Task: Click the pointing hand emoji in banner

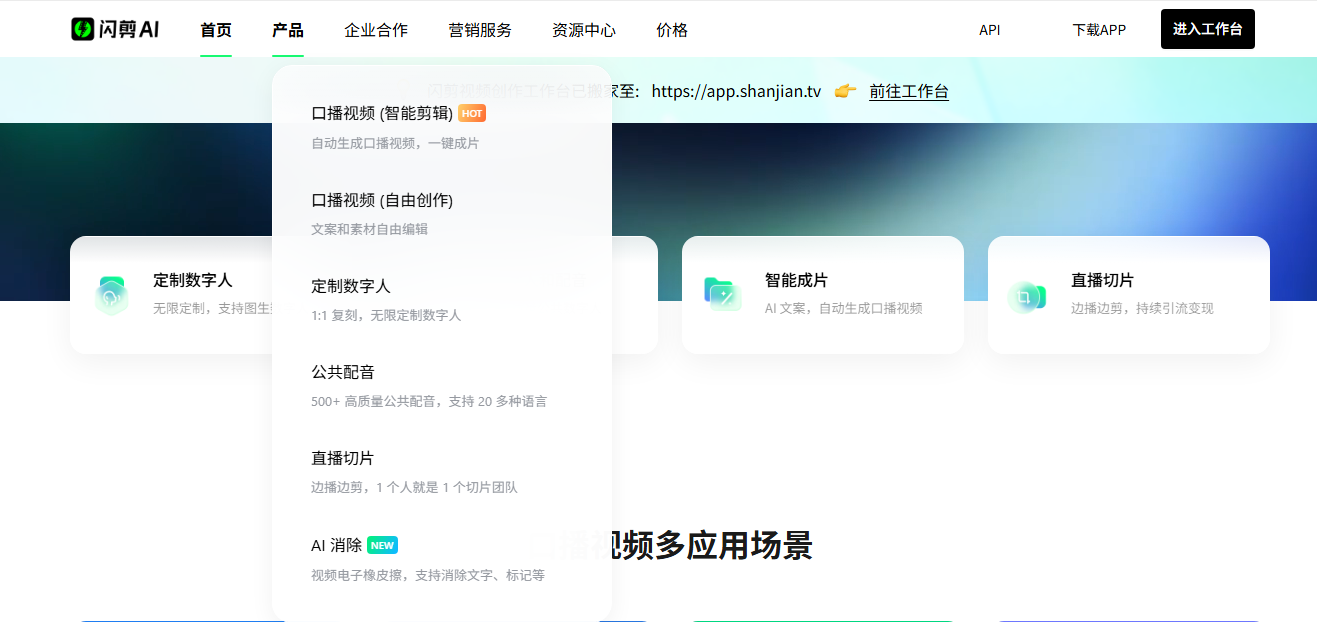Action: tap(845, 91)
